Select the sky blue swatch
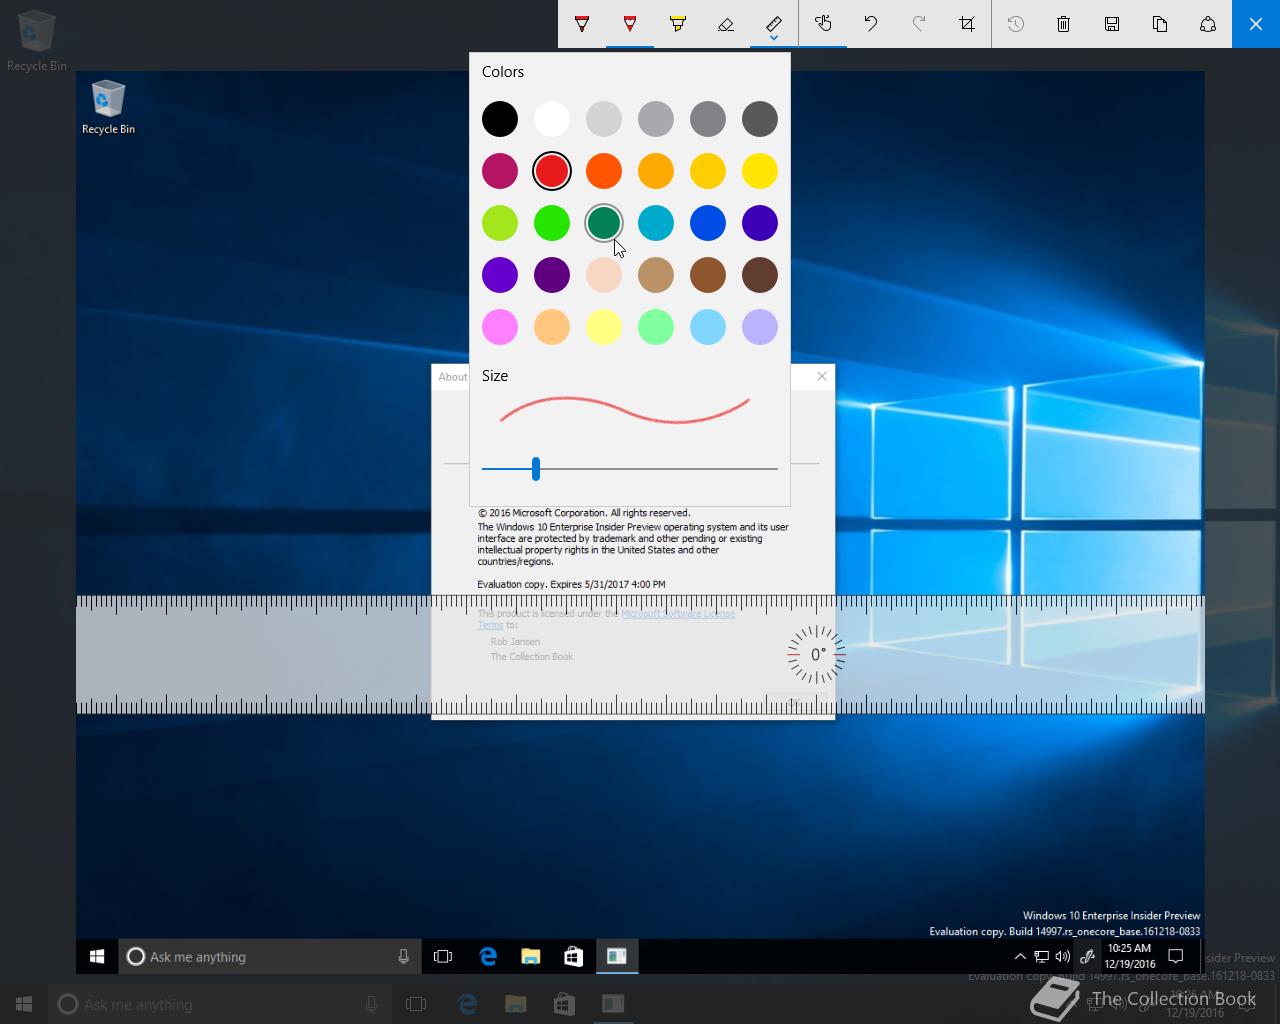Image resolution: width=1280 pixels, height=1024 pixels. (x=708, y=327)
